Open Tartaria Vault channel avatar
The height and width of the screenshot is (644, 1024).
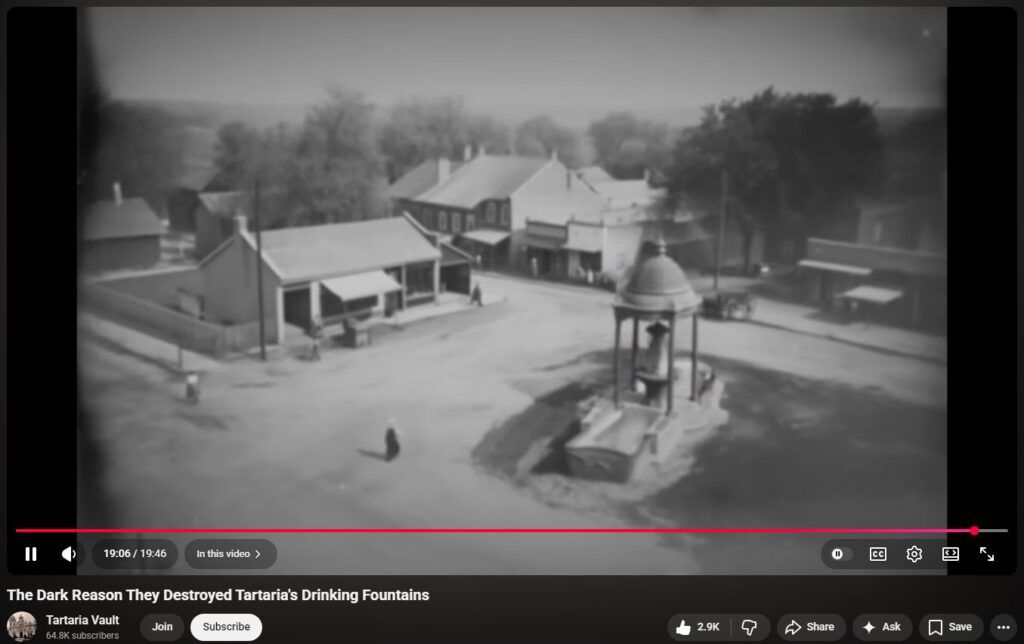pos(22,627)
